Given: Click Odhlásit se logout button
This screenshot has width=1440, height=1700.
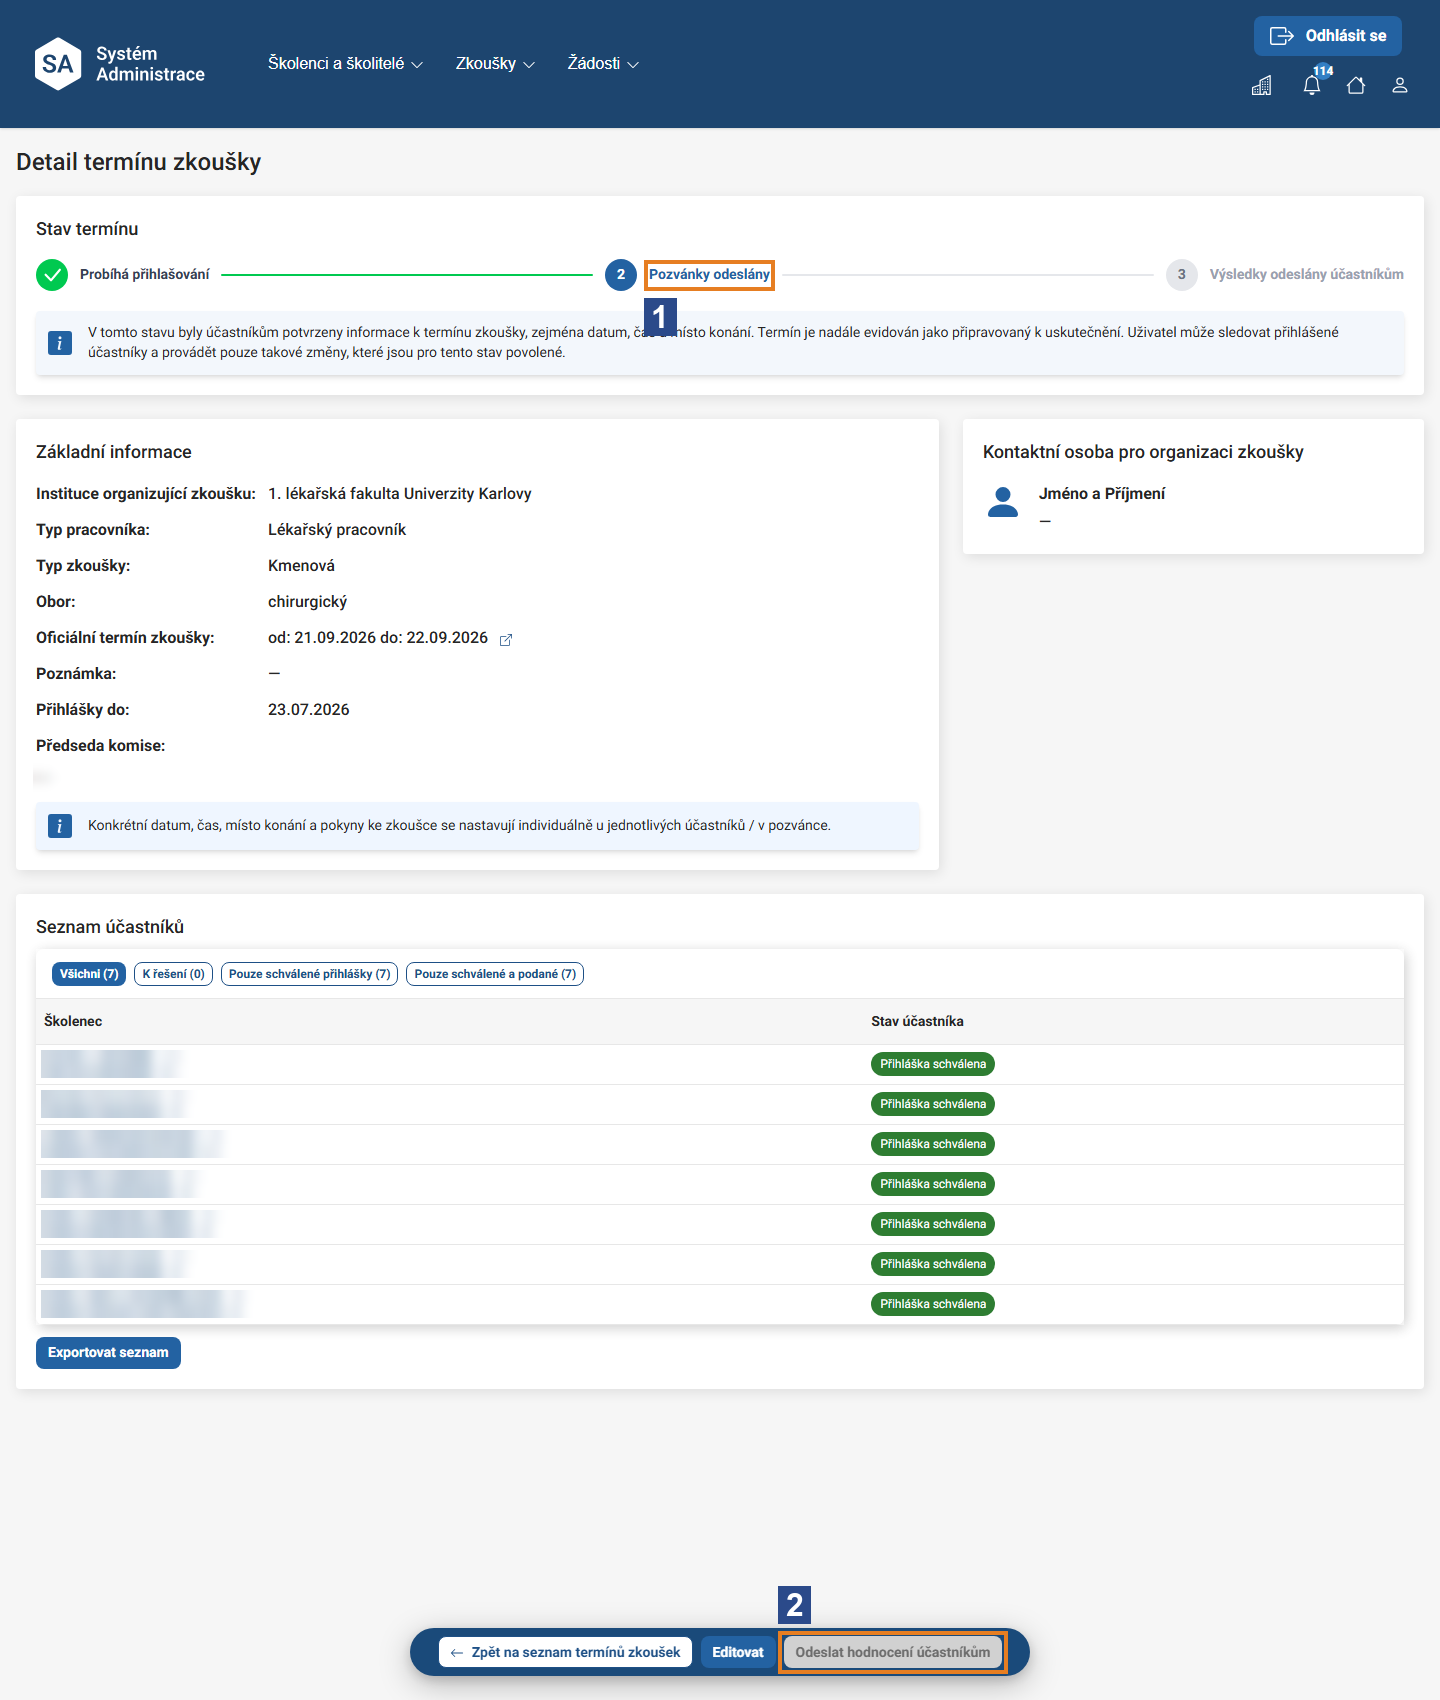Looking at the screenshot, I should point(1328,36).
